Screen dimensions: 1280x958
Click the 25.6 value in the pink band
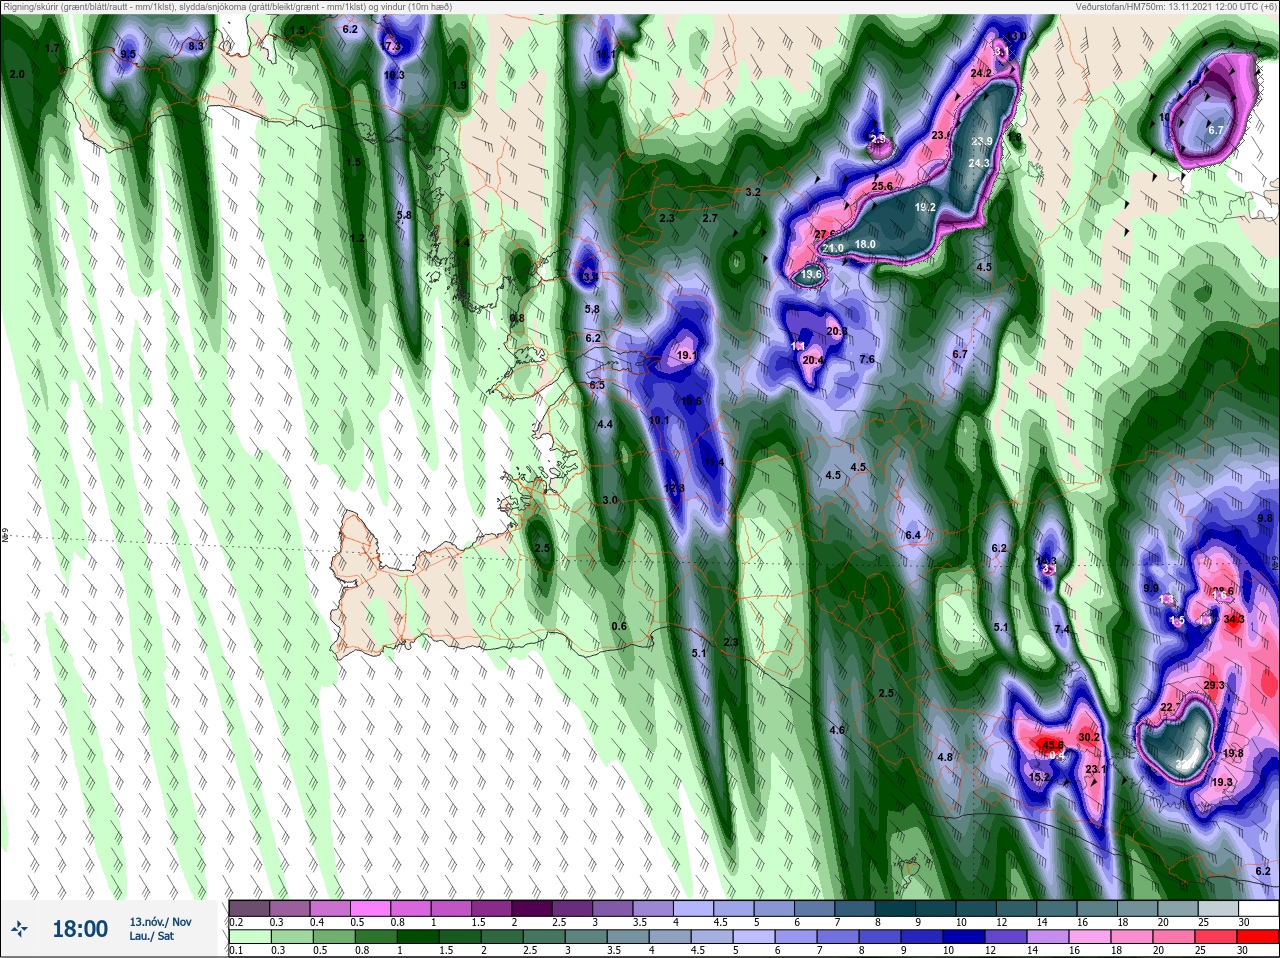coord(881,186)
